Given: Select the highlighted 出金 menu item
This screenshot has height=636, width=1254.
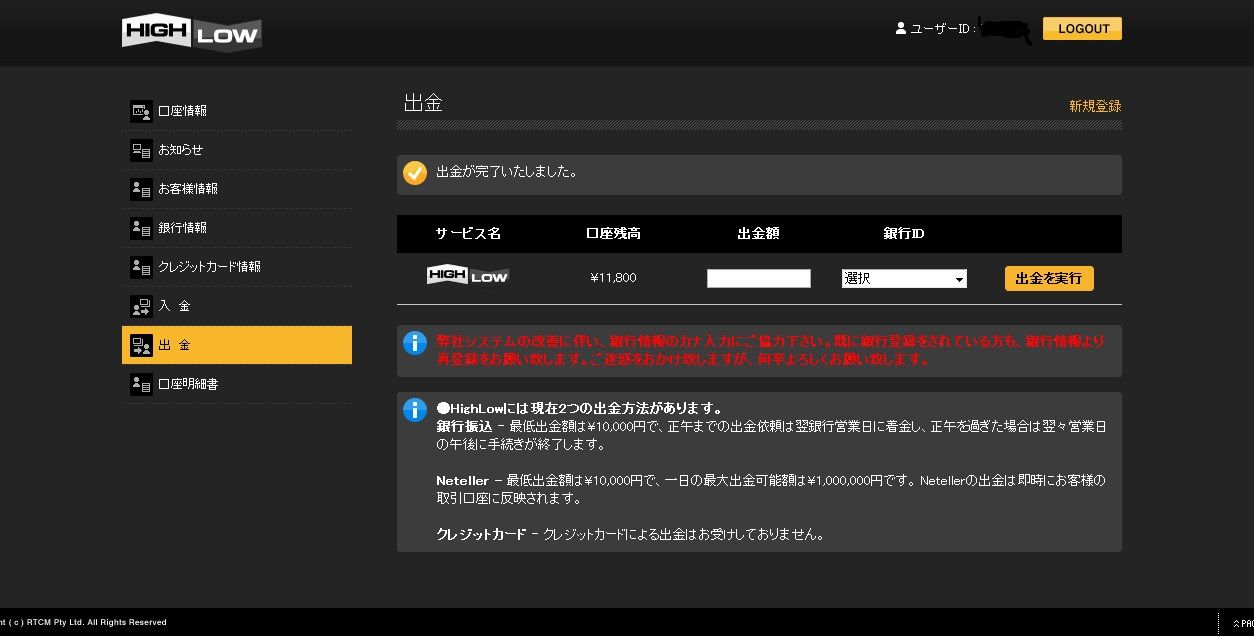Looking at the screenshot, I should [x=237, y=345].
